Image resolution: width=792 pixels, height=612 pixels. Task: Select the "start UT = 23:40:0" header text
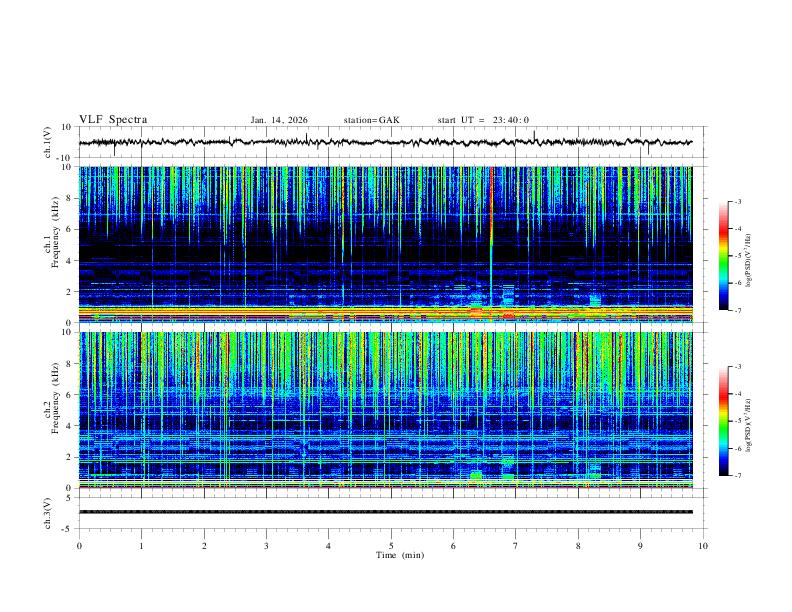click(483, 120)
